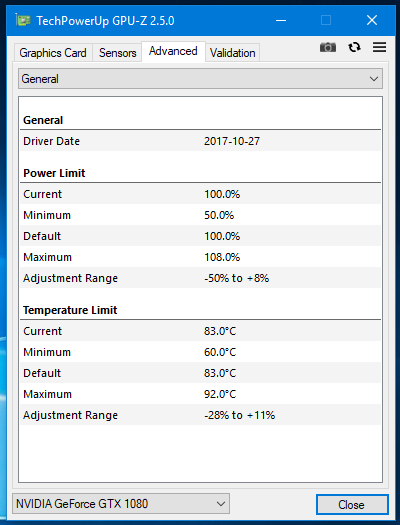Screen dimensions: 400x525
Task: Open the Sensors tab
Action: (x=117, y=53)
